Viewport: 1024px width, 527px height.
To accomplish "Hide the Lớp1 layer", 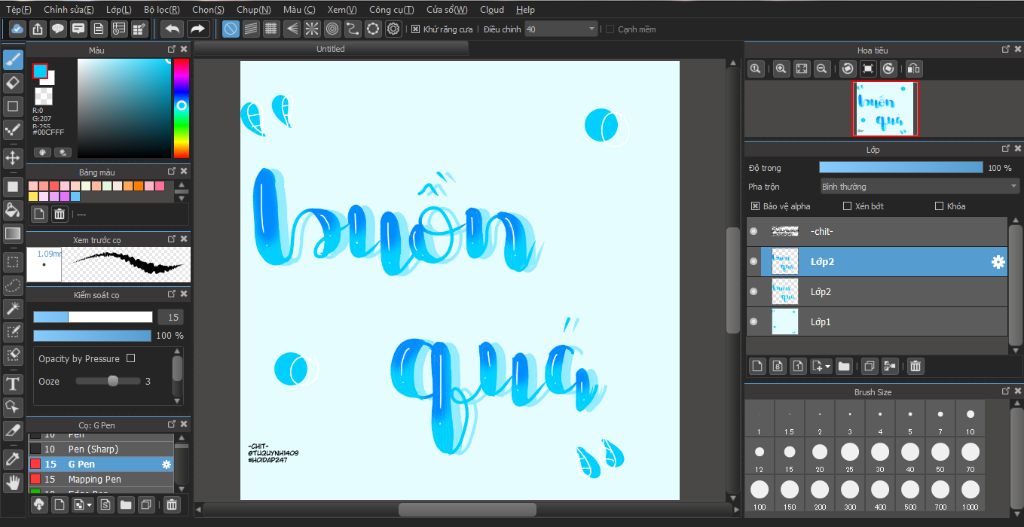I will (754, 322).
